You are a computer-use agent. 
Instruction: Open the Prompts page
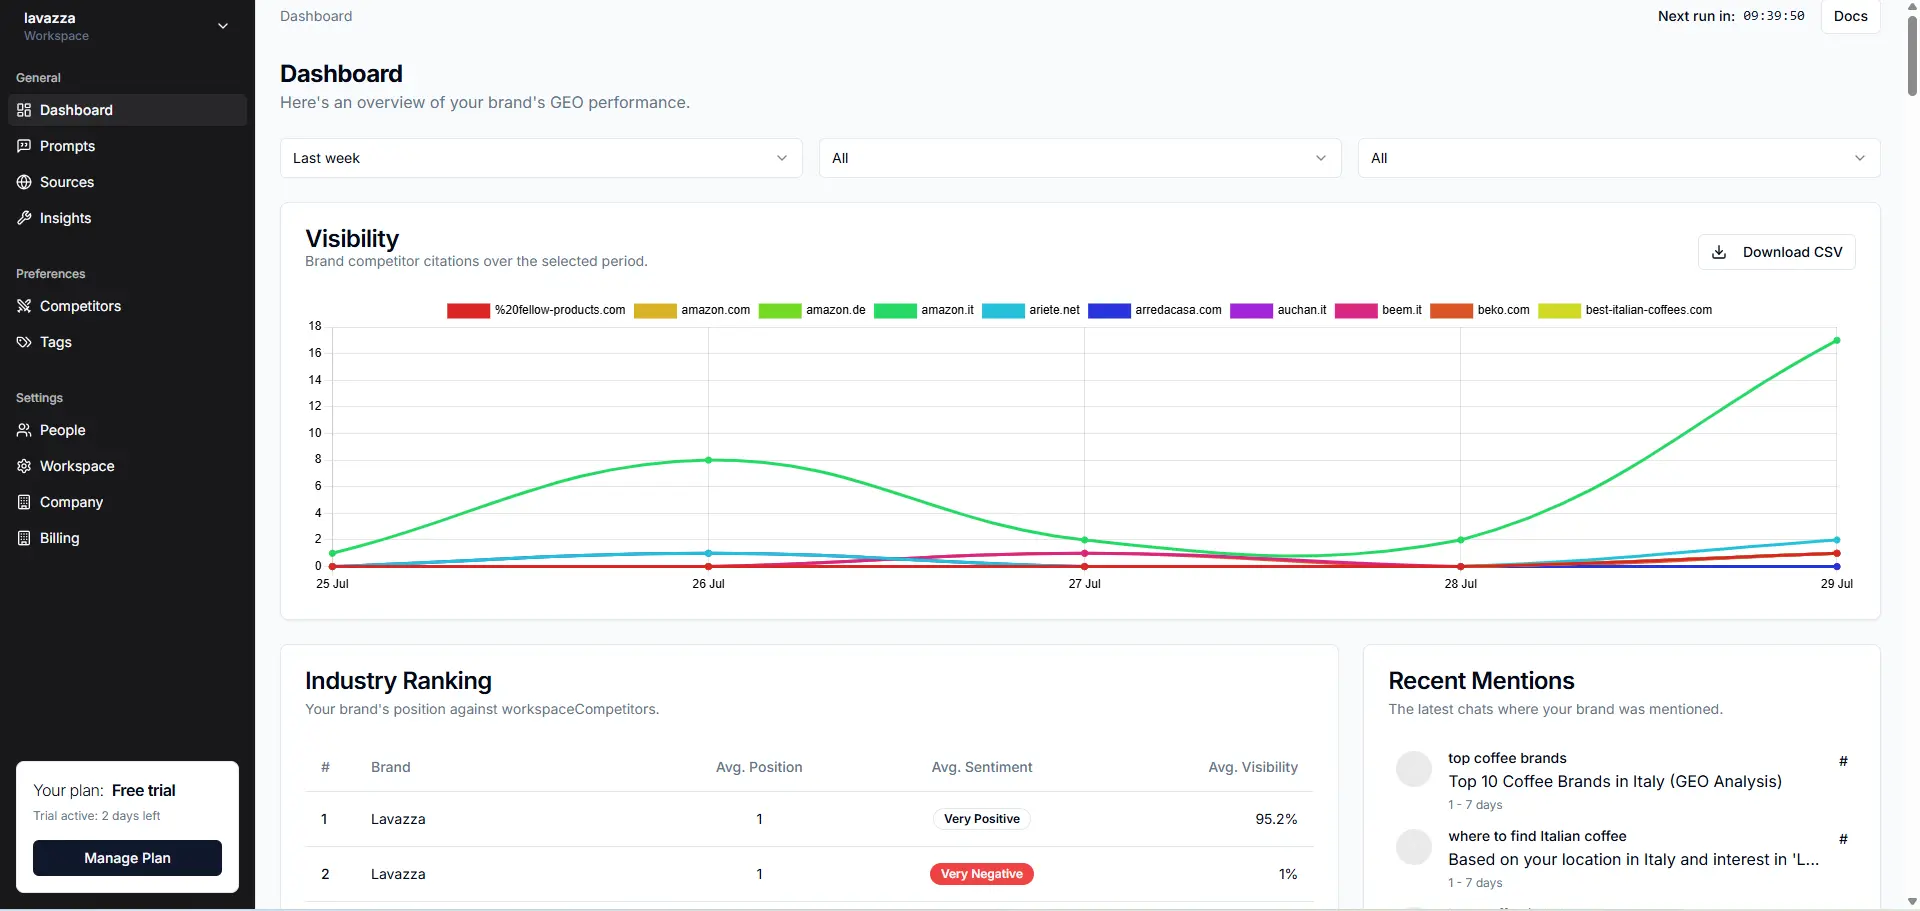(127, 146)
